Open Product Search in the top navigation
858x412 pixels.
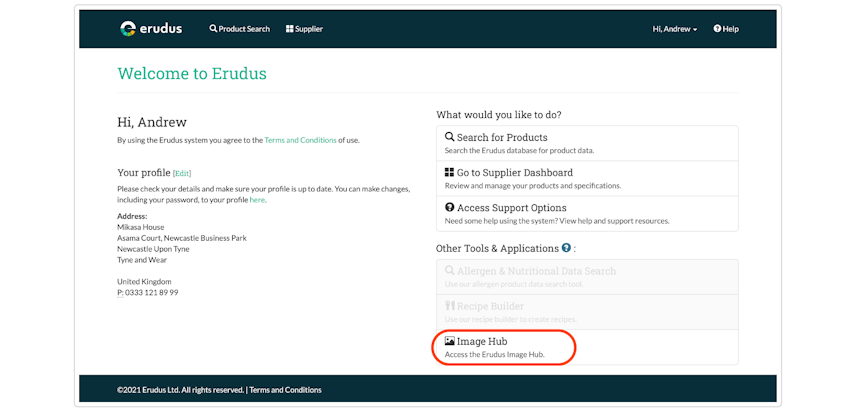[x=239, y=29]
